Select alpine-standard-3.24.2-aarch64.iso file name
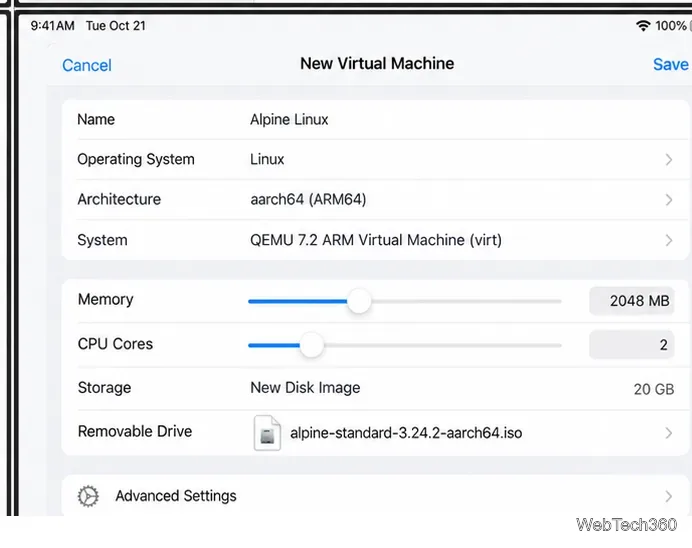The image size is (692, 548). click(x=406, y=433)
